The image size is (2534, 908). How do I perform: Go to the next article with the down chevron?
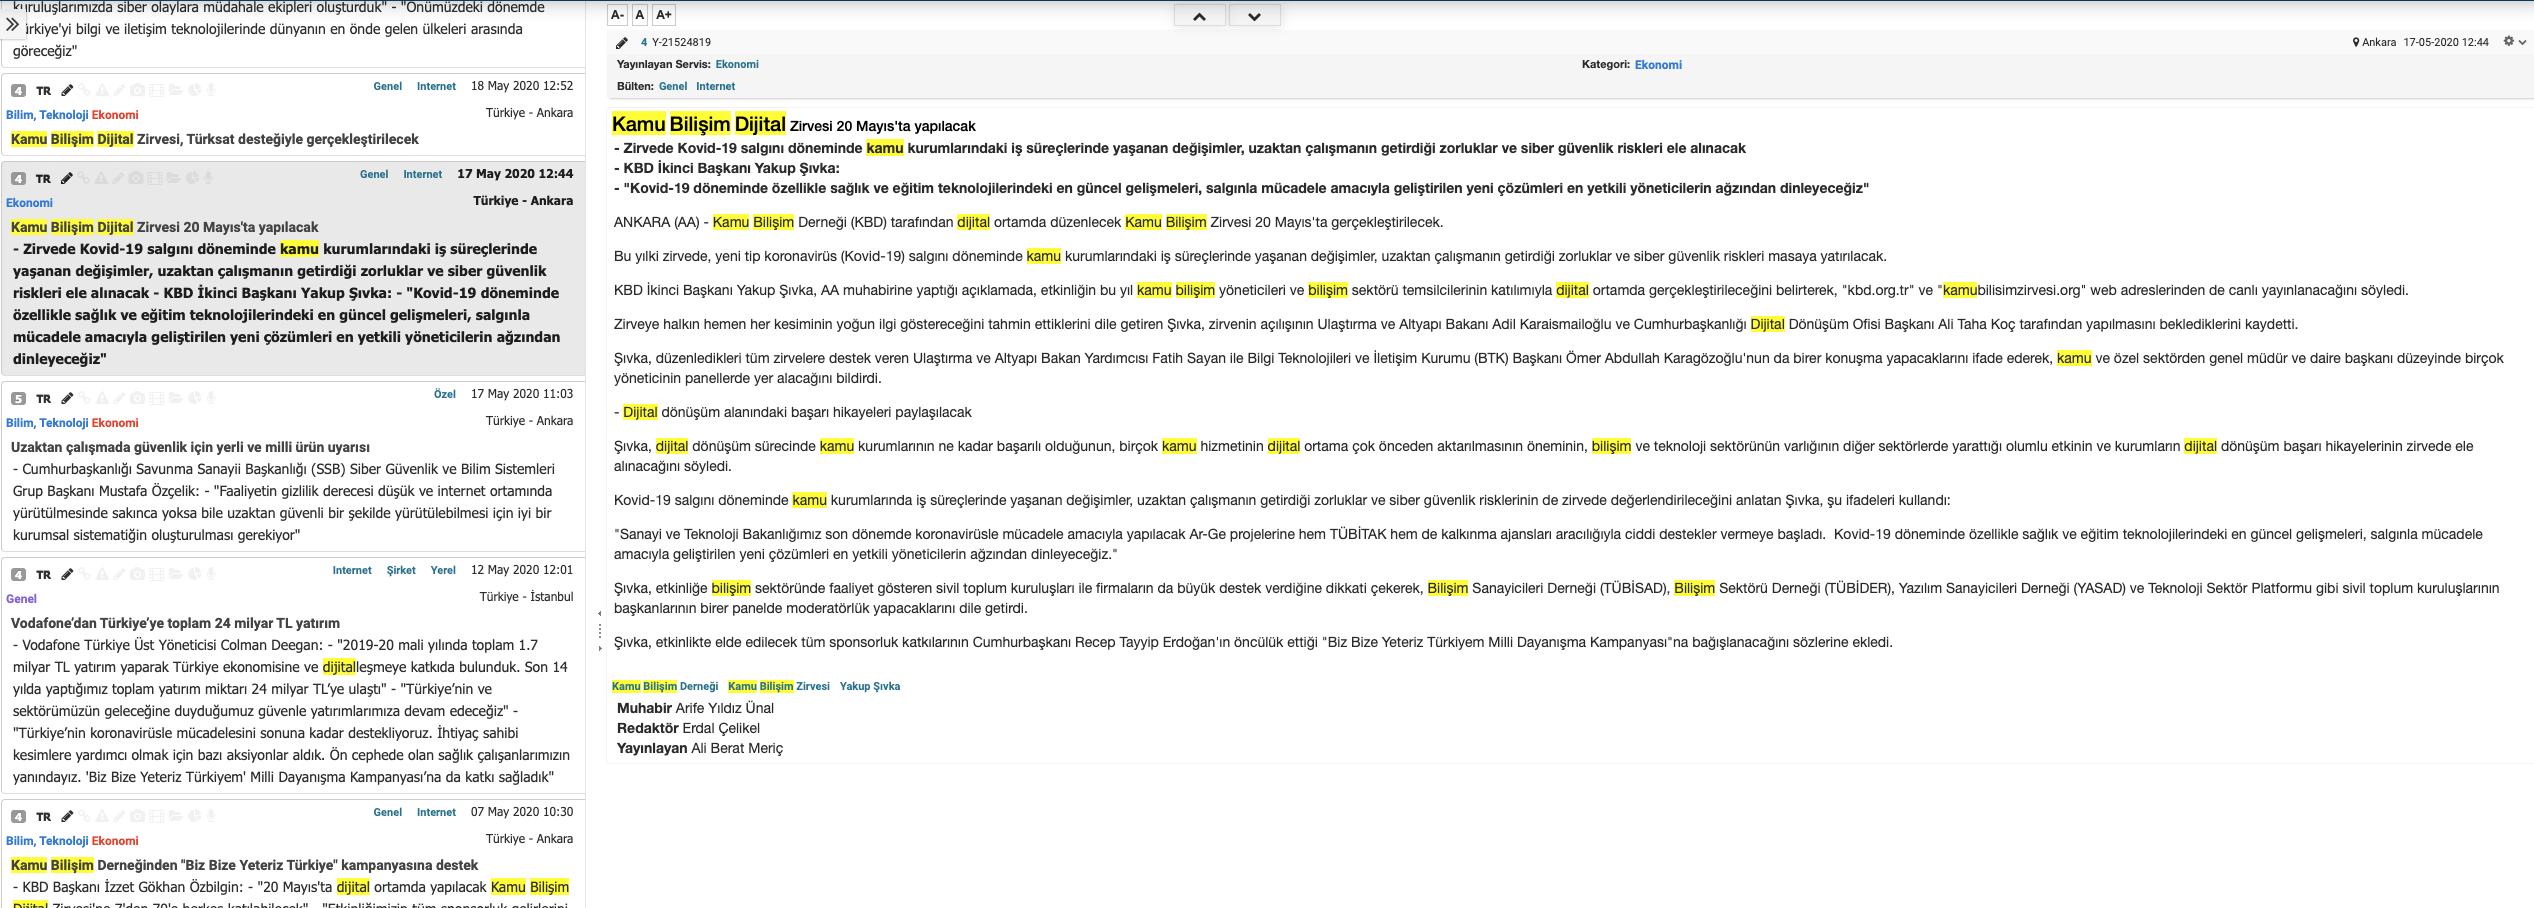[1254, 16]
